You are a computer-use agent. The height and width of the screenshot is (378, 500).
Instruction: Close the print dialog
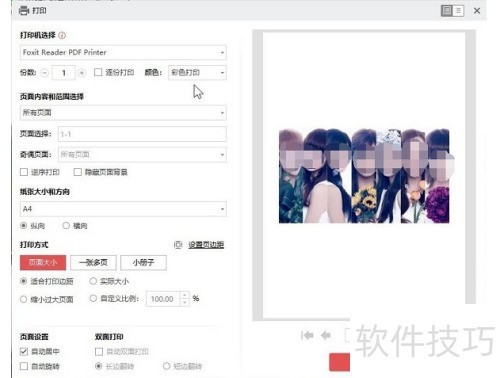[477, 11]
